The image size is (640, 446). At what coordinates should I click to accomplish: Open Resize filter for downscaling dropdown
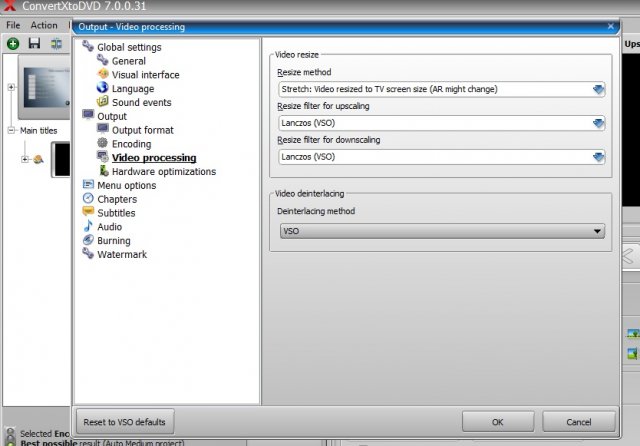(x=598, y=157)
